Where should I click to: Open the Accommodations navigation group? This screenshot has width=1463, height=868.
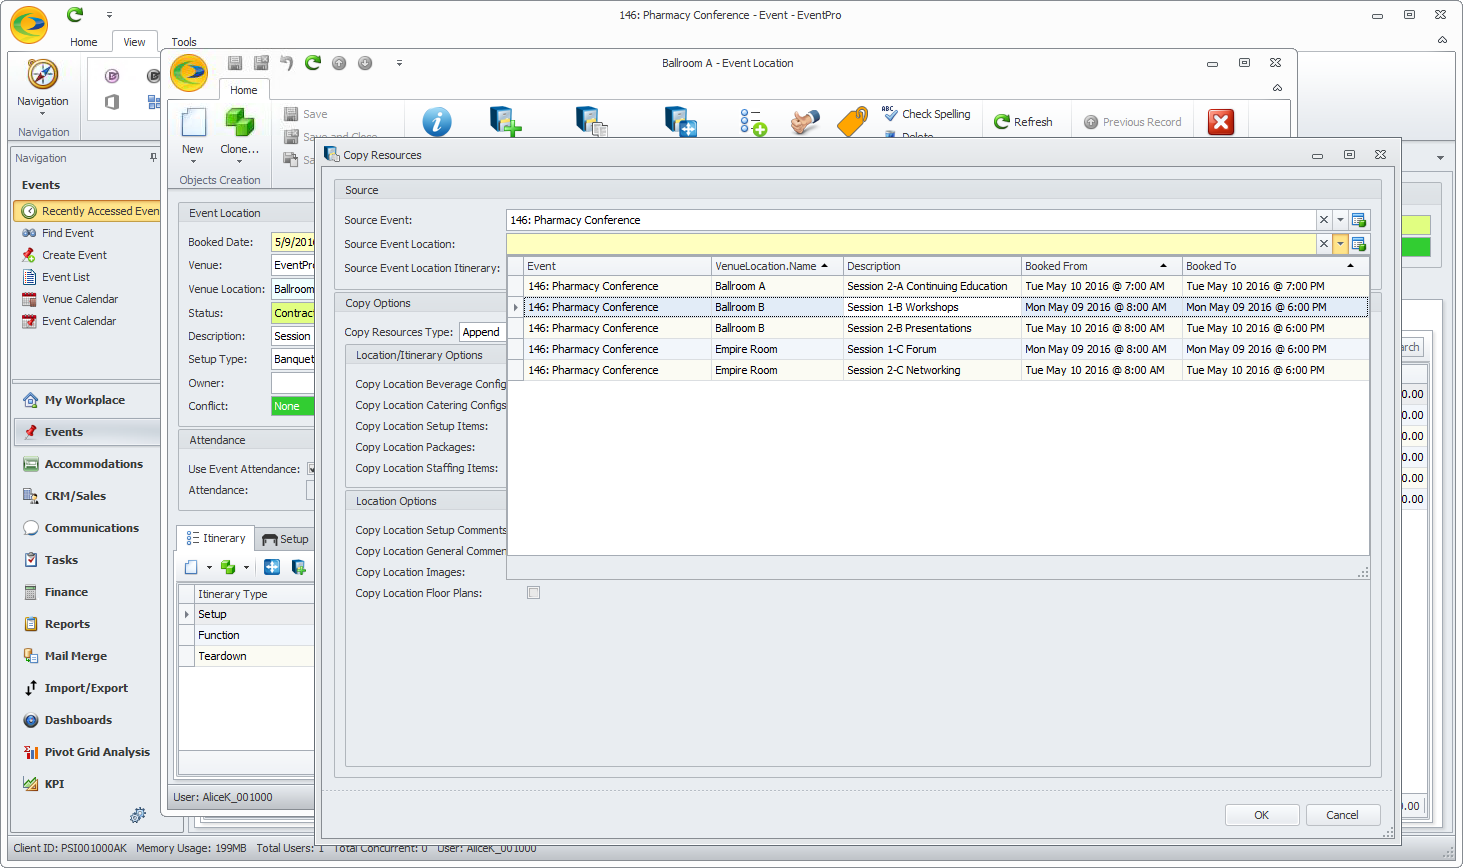point(94,464)
